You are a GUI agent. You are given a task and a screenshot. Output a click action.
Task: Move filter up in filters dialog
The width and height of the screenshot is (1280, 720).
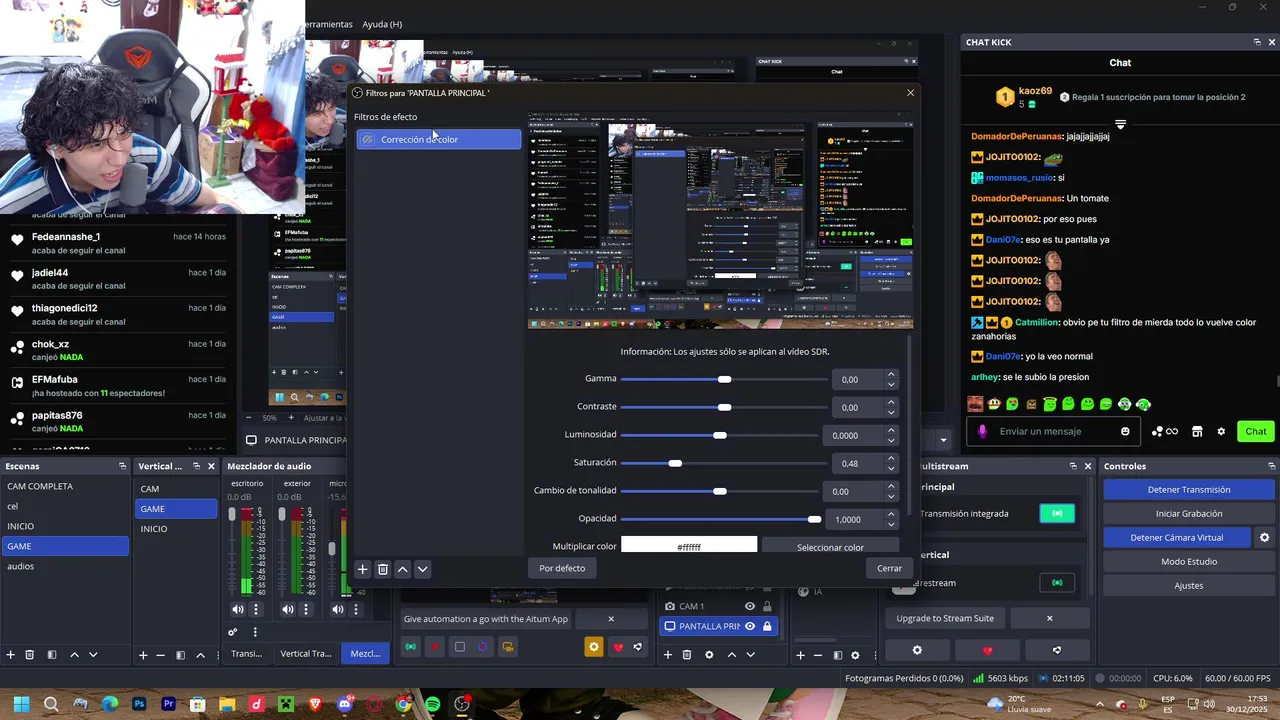(x=402, y=569)
